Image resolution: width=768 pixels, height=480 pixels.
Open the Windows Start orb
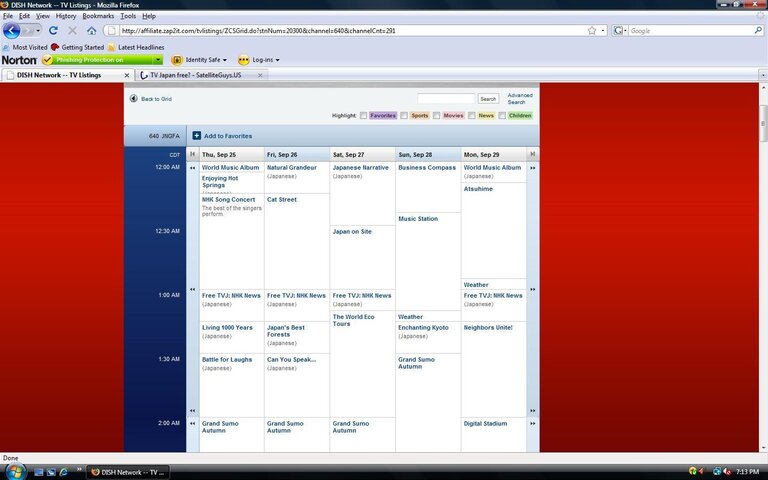click(15, 471)
